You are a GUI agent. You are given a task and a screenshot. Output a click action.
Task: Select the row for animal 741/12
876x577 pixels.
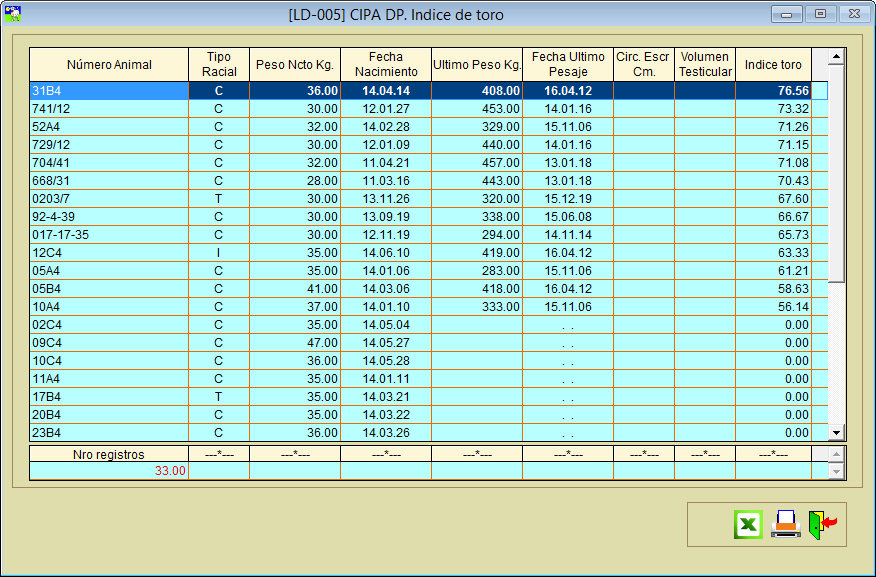click(109, 109)
